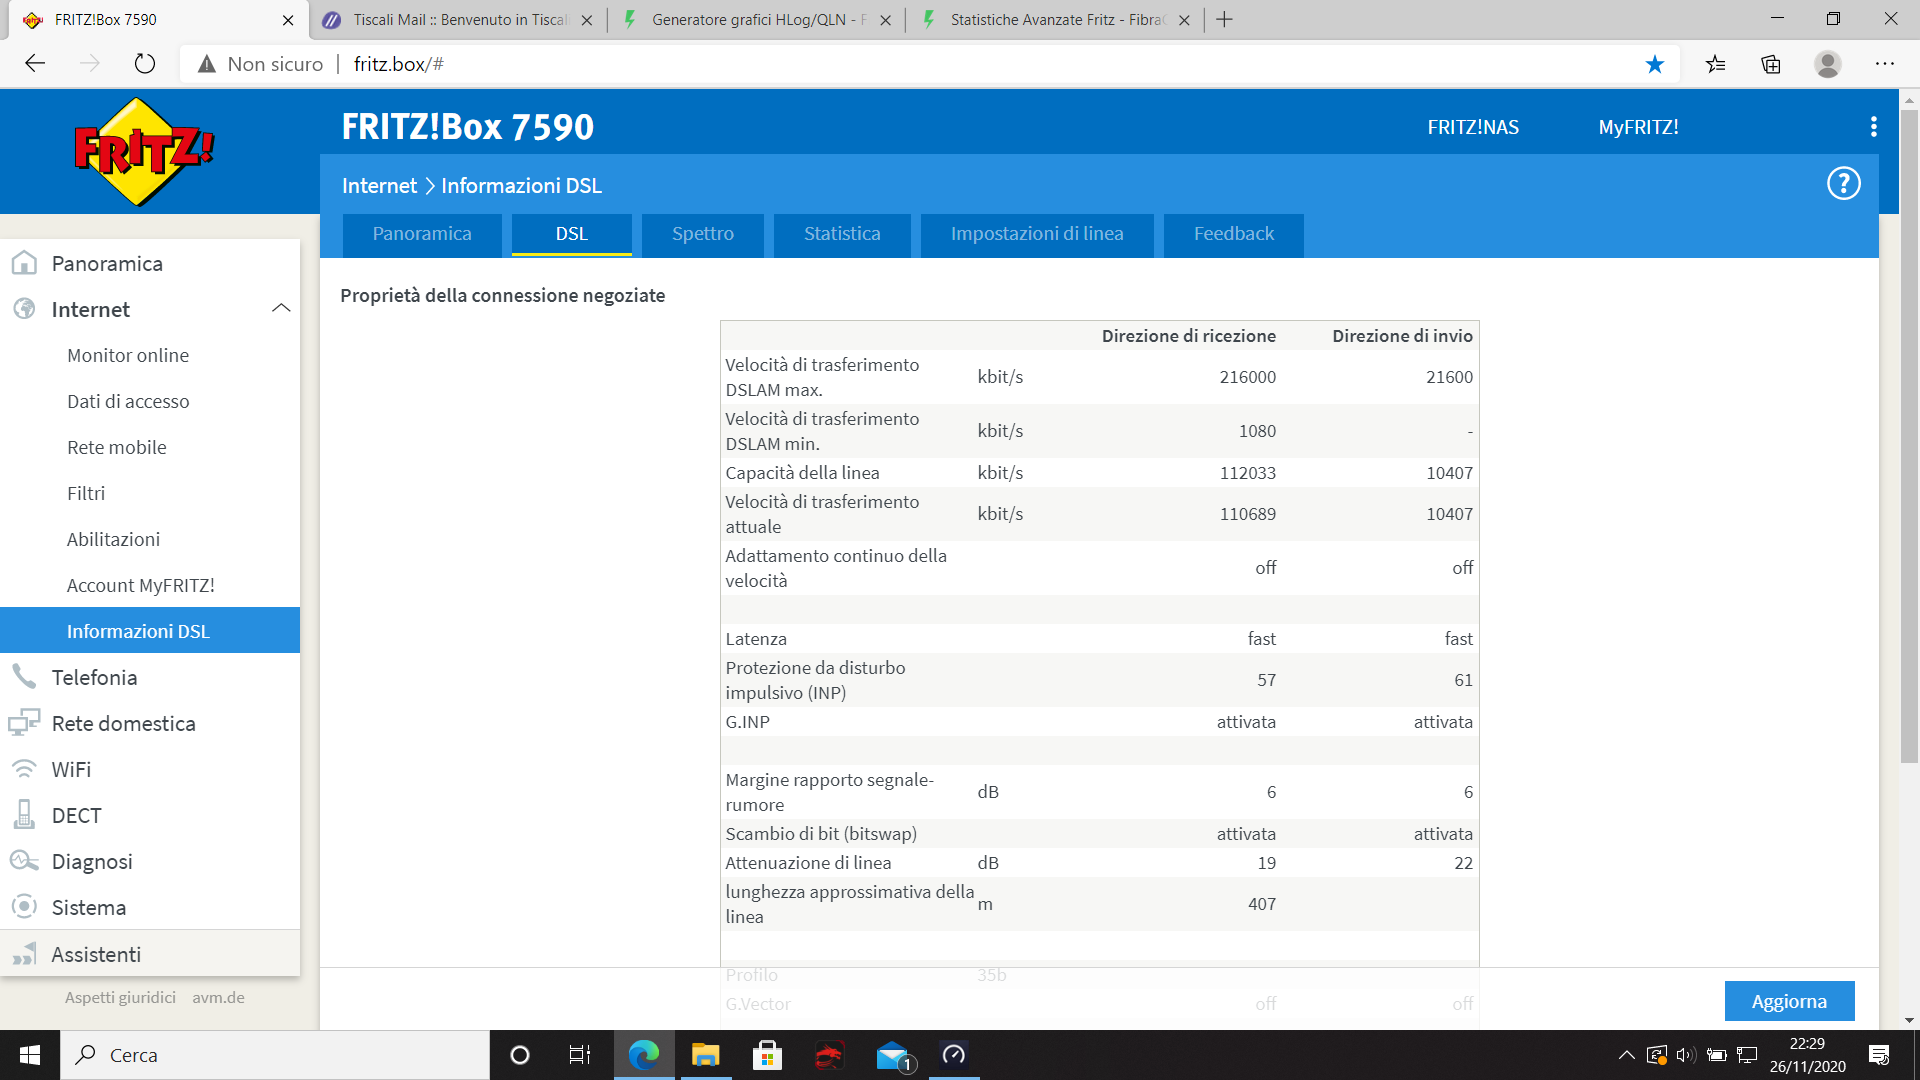Open the browser favorites list icon
Viewport: 1920px width, 1080px height.
point(1716,64)
